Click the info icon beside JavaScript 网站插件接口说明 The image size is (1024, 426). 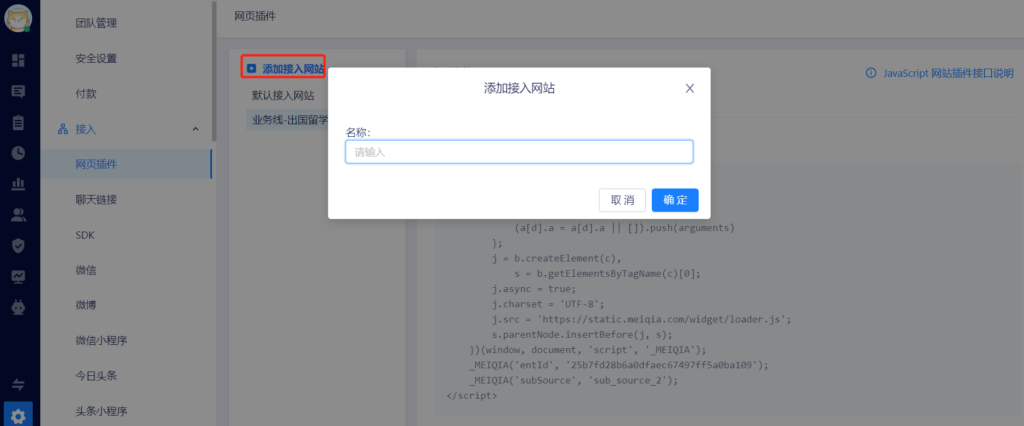[871, 73]
